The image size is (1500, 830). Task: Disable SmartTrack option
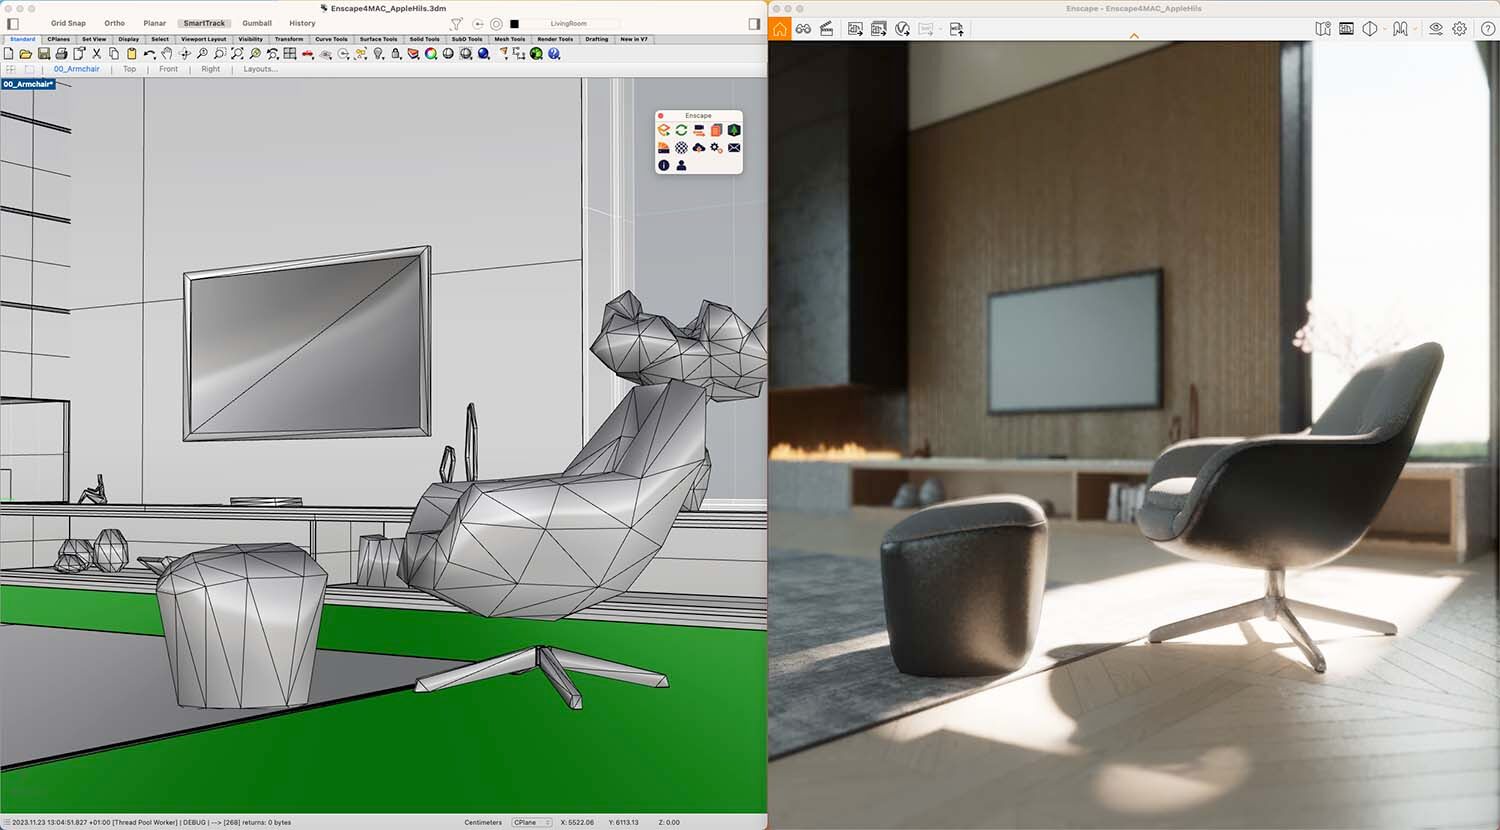click(x=204, y=23)
